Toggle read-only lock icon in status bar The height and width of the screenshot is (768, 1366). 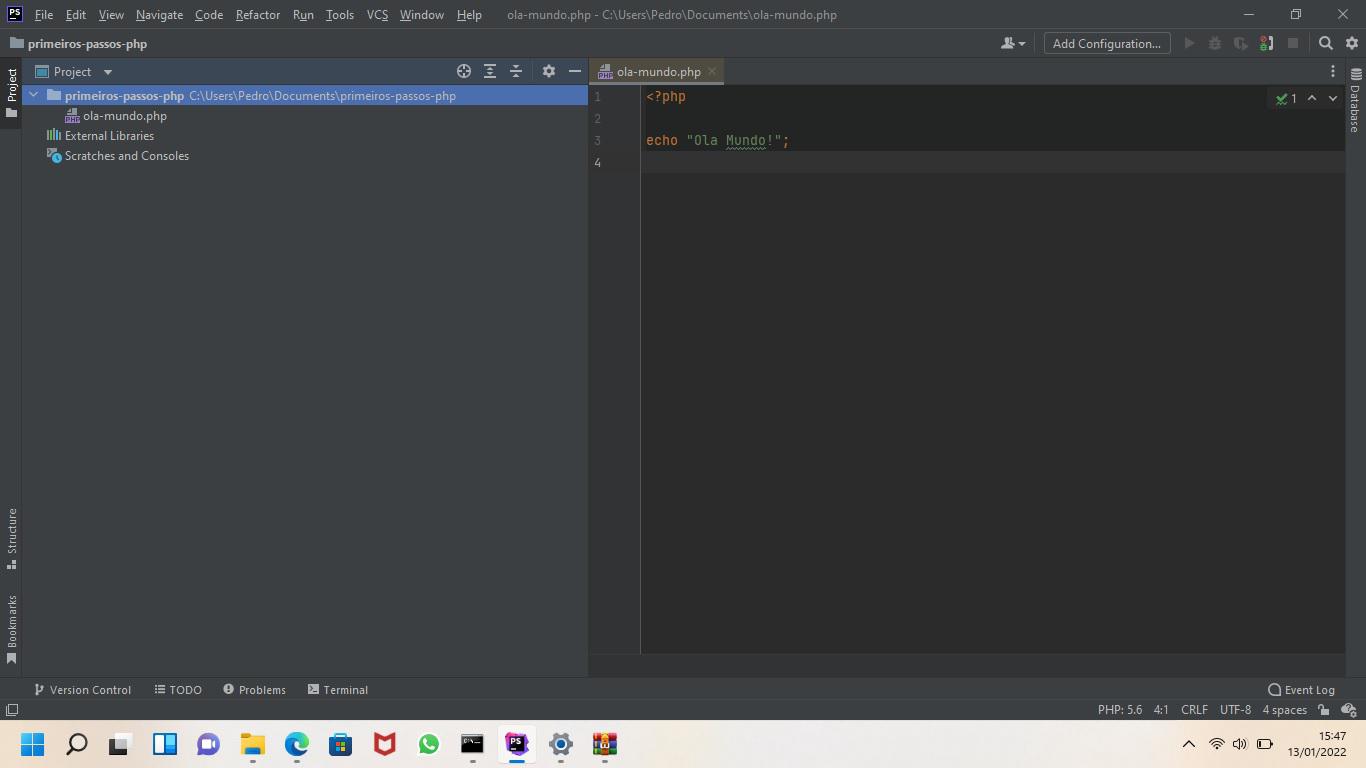[x=1324, y=710]
